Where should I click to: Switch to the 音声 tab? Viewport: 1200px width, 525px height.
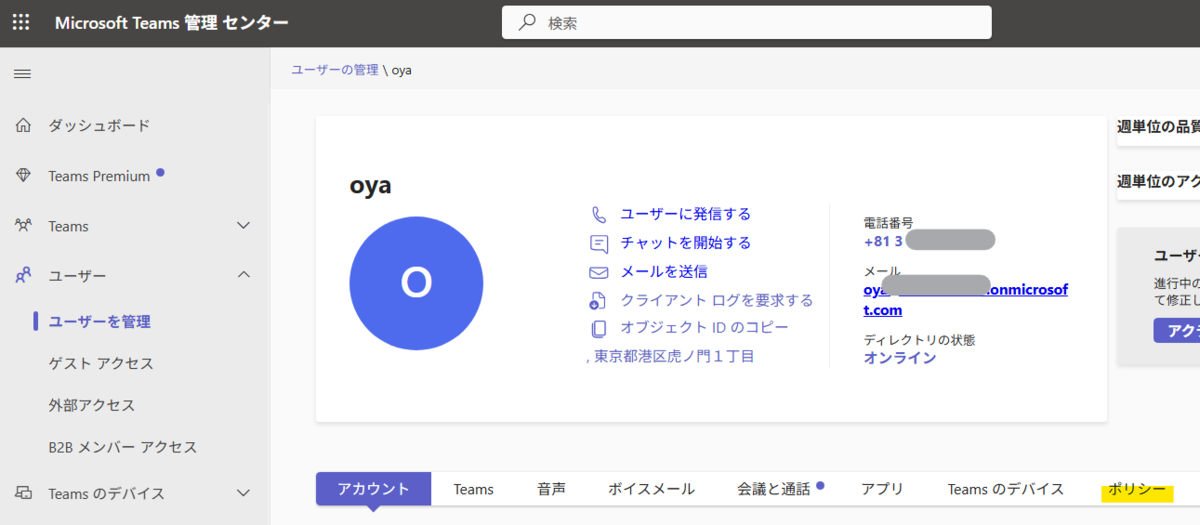[x=551, y=489]
